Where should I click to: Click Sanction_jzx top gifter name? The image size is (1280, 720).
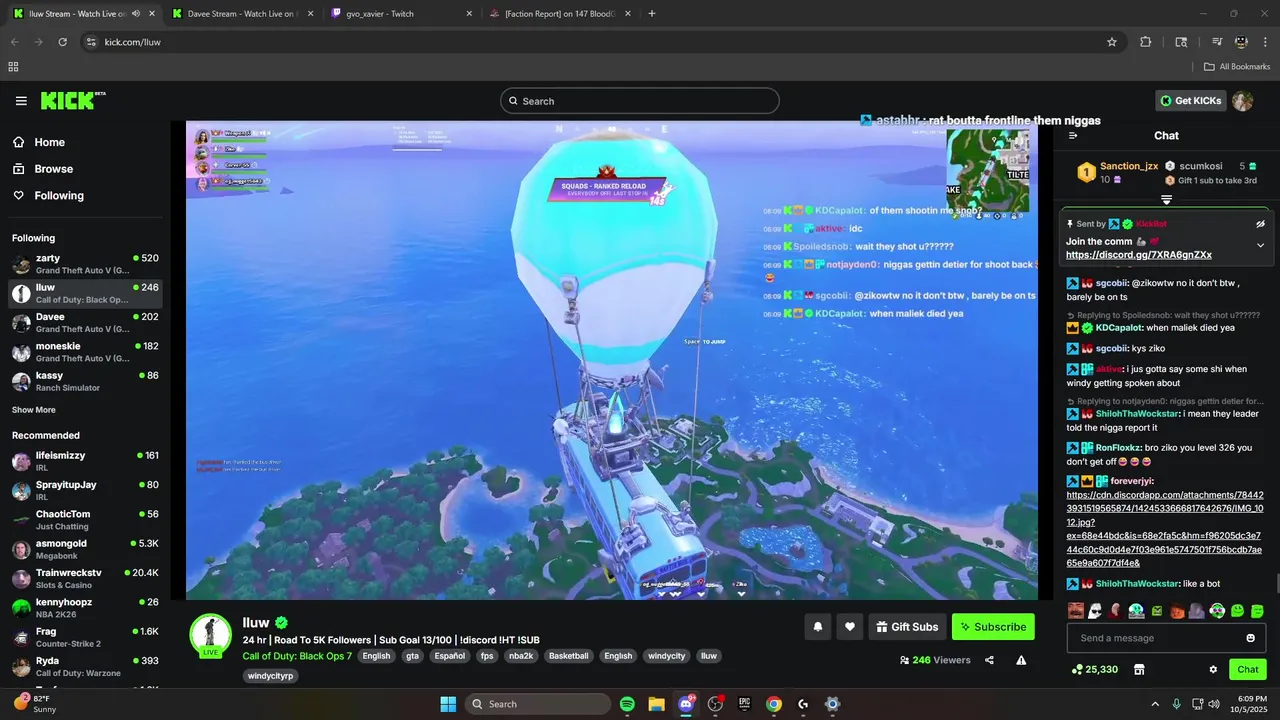tap(1129, 166)
